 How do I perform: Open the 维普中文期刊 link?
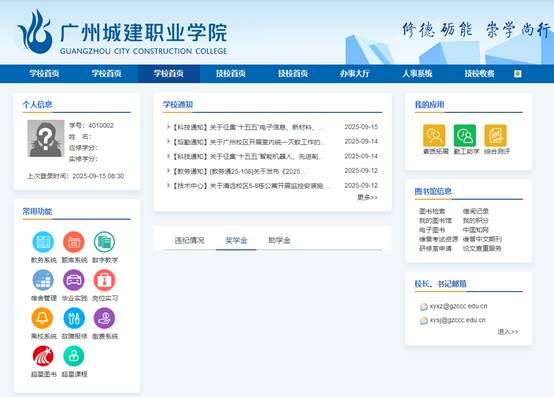(x=482, y=239)
